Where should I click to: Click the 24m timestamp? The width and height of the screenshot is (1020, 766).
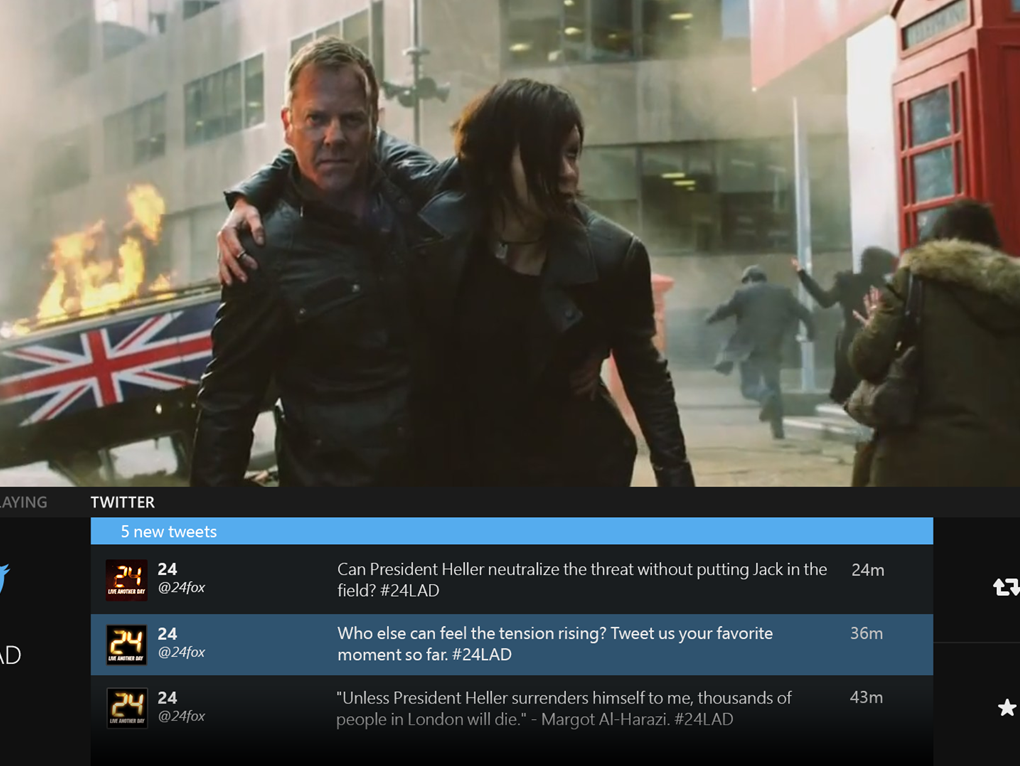(x=868, y=570)
